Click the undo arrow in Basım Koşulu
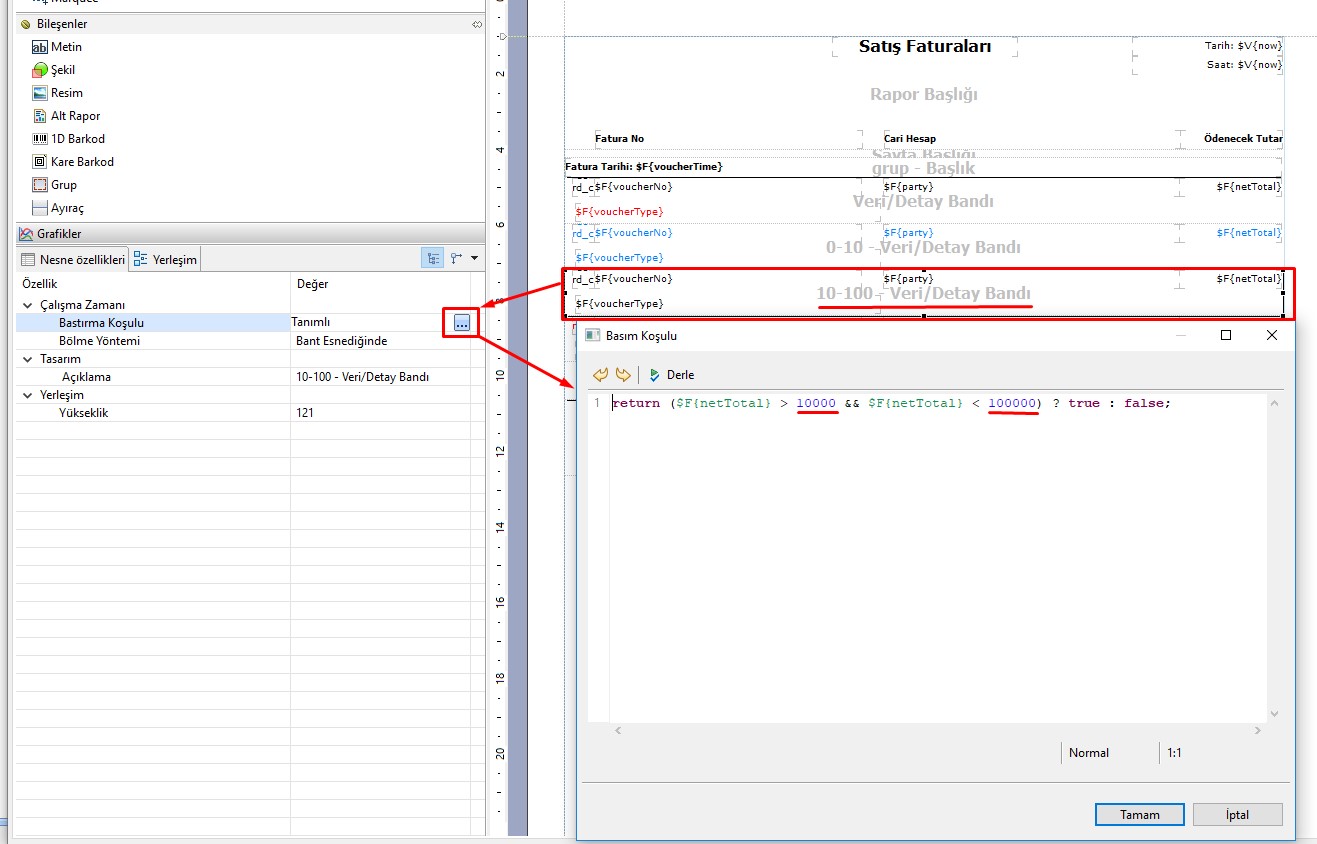 601,375
